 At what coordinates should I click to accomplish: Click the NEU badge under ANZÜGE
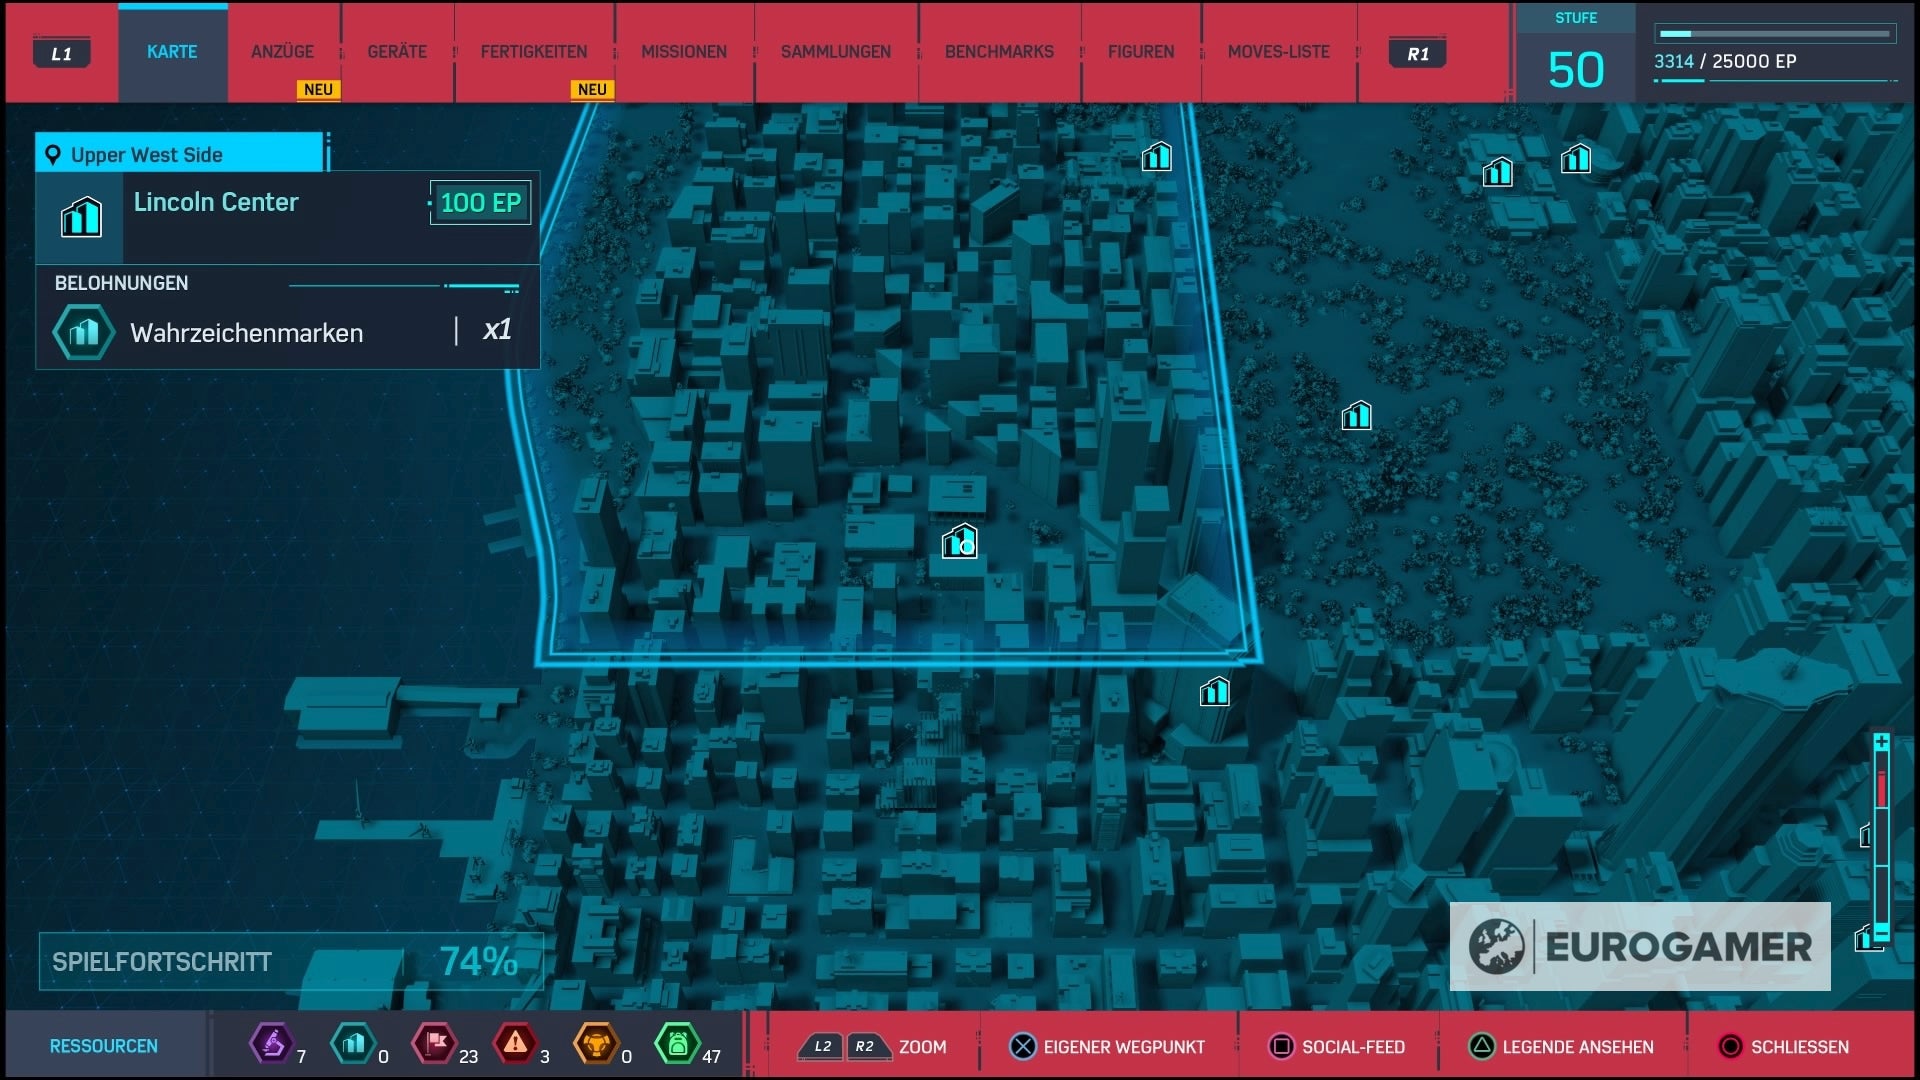(x=318, y=90)
